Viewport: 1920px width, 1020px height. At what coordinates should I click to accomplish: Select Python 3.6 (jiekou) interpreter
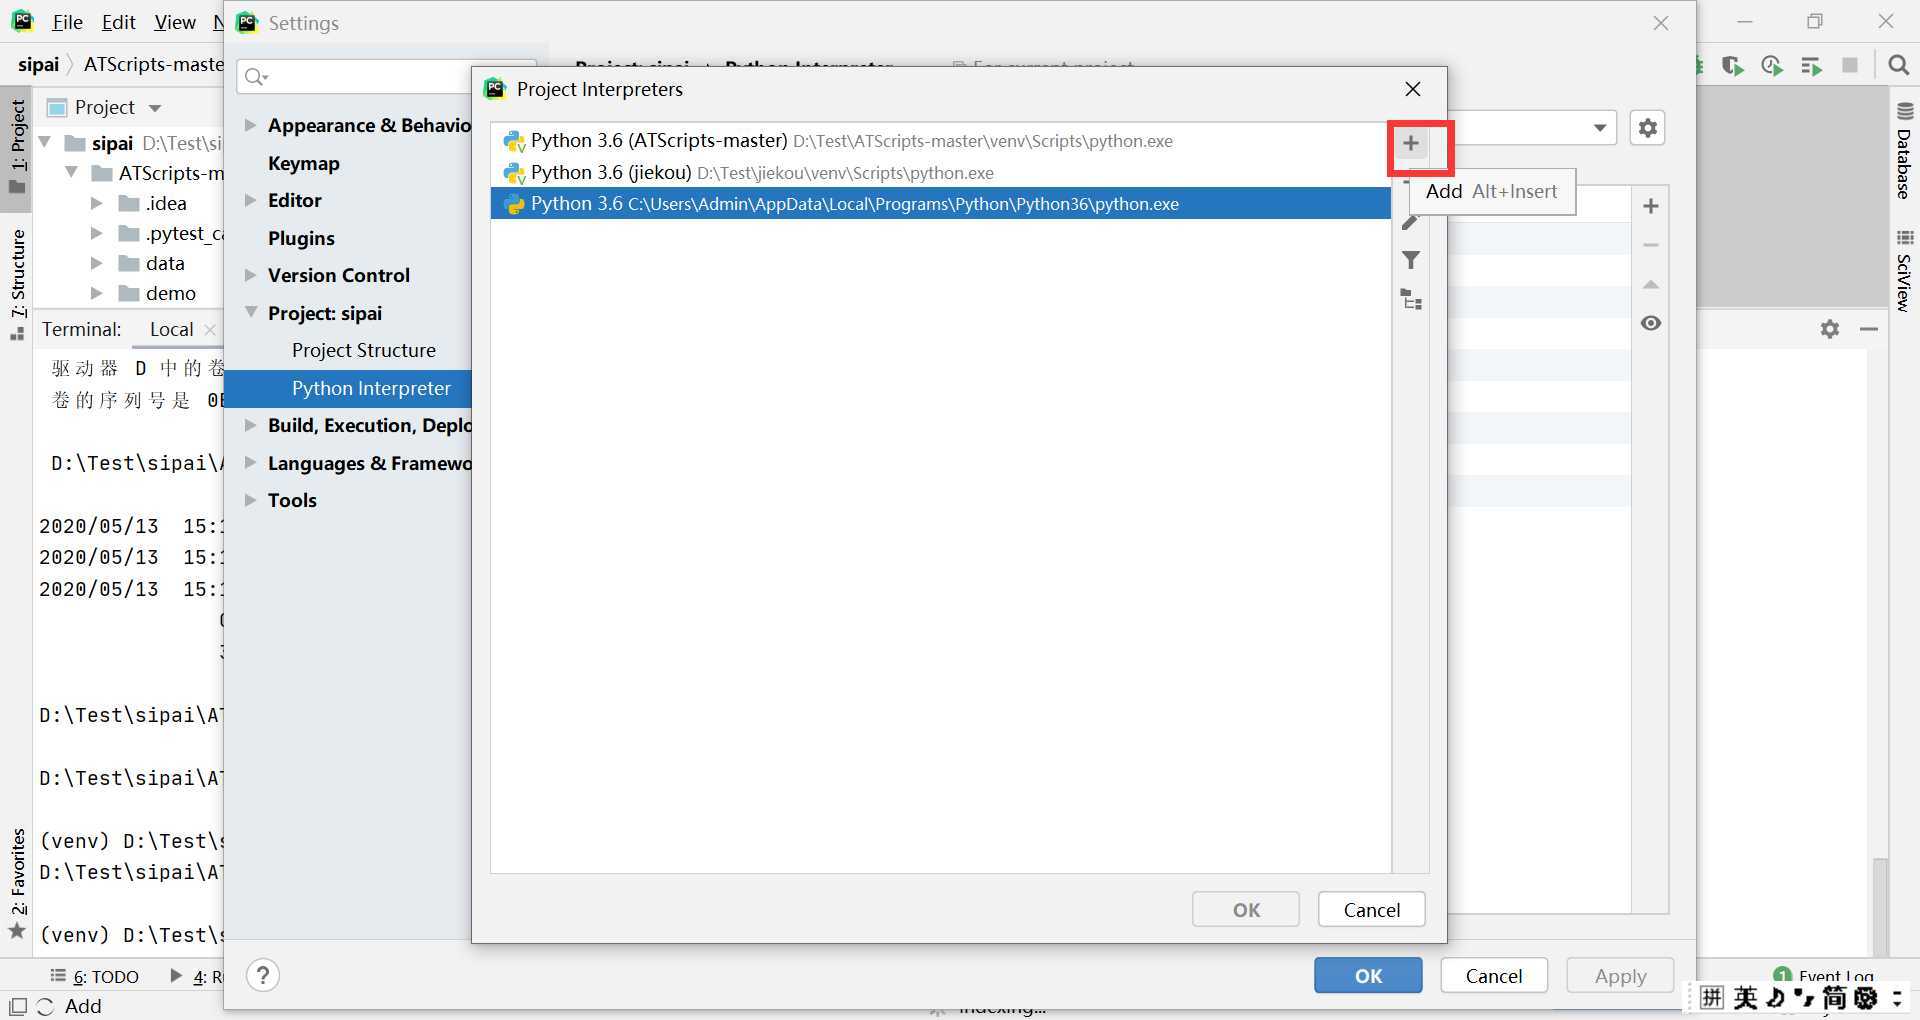(940, 173)
